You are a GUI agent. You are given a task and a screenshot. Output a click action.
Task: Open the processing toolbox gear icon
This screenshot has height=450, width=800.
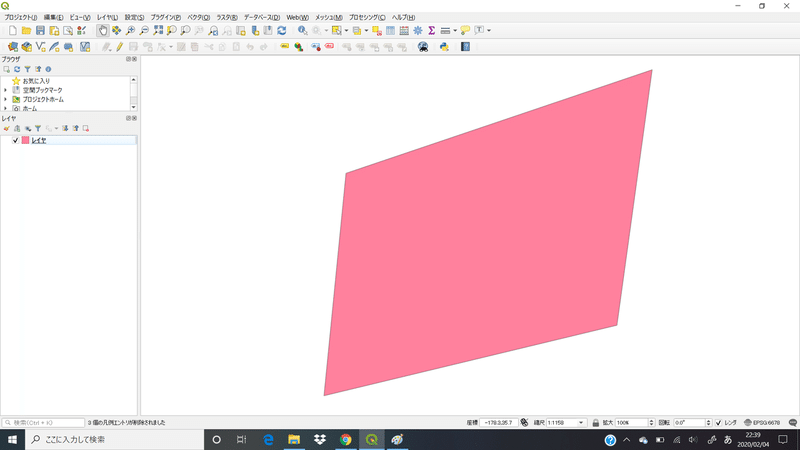pos(418,31)
